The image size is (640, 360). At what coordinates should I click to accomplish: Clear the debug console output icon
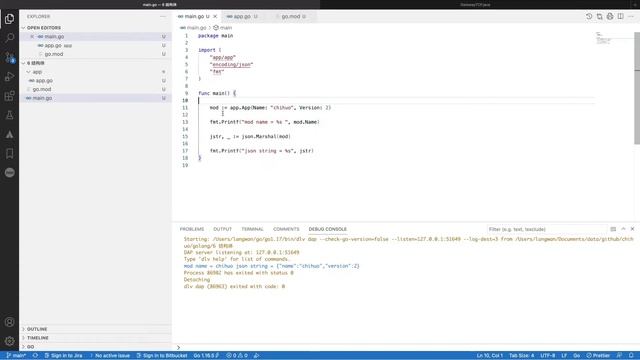click(x=613, y=229)
